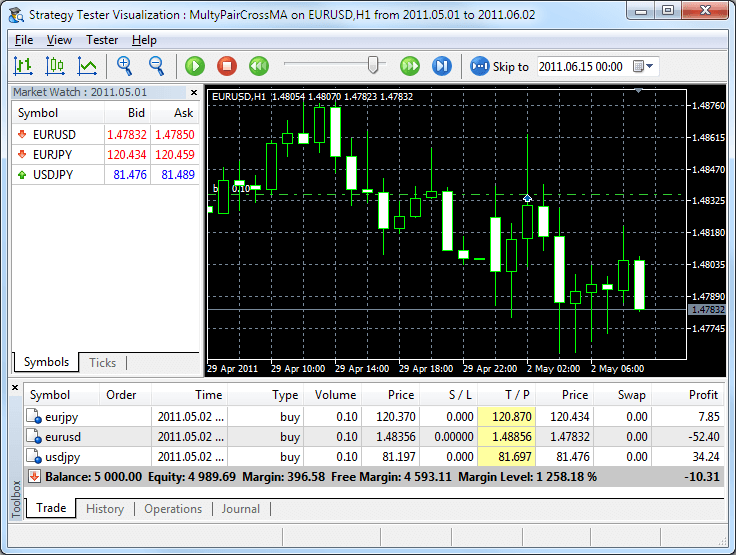The height and width of the screenshot is (555, 736).
Task: Open the File menu
Action: tap(24, 40)
